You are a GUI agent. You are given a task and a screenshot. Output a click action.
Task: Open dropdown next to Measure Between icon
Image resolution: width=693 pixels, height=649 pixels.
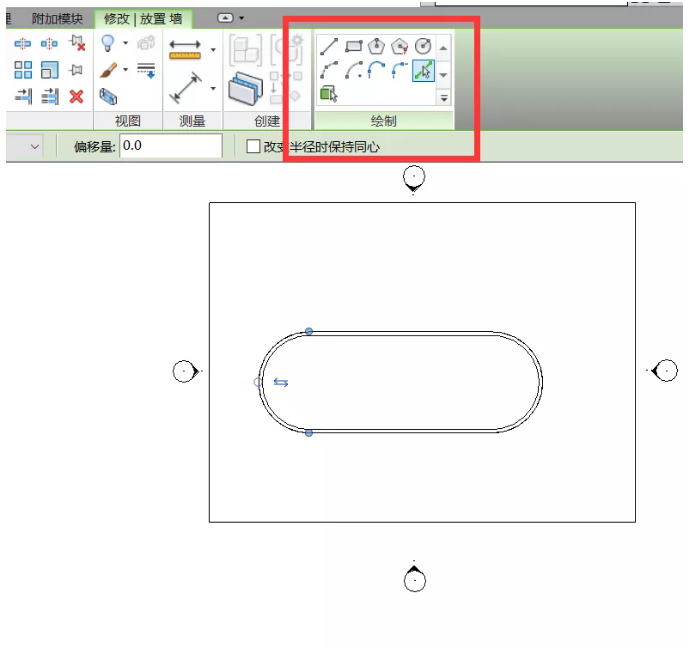[x=213, y=88]
